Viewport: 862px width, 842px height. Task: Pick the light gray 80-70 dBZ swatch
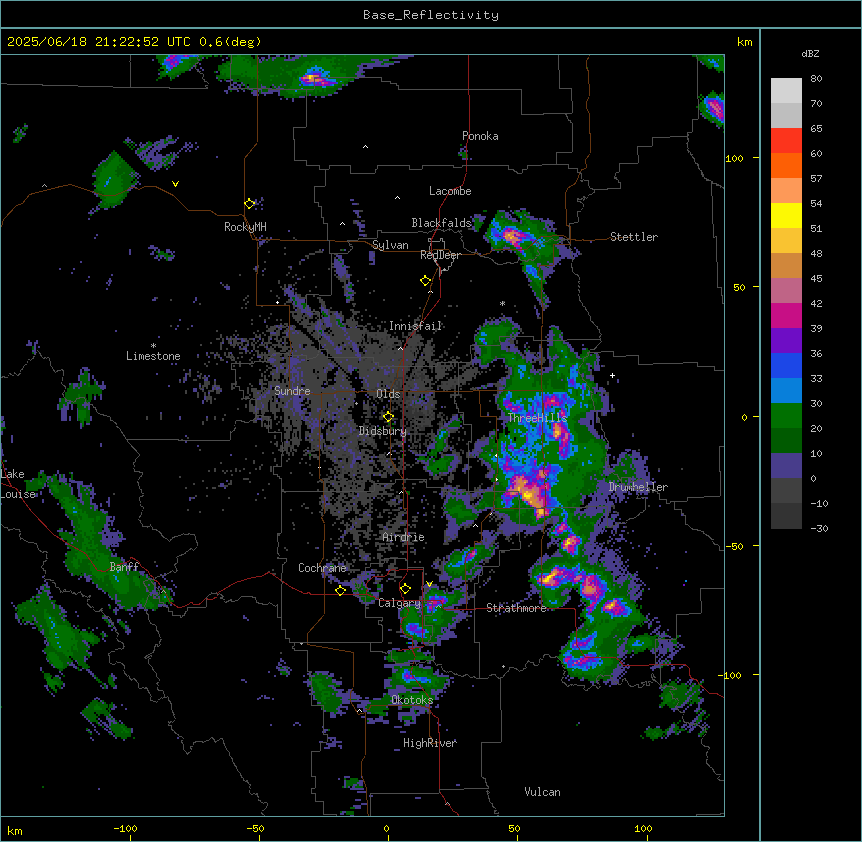click(786, 91)
